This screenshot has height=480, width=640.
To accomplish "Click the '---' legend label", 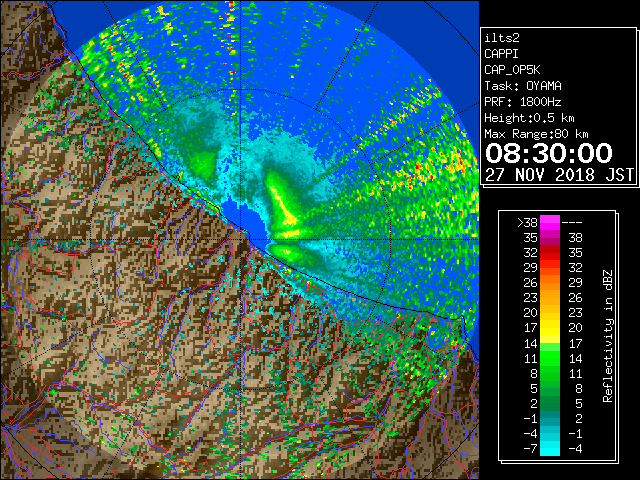I will 572,222.
